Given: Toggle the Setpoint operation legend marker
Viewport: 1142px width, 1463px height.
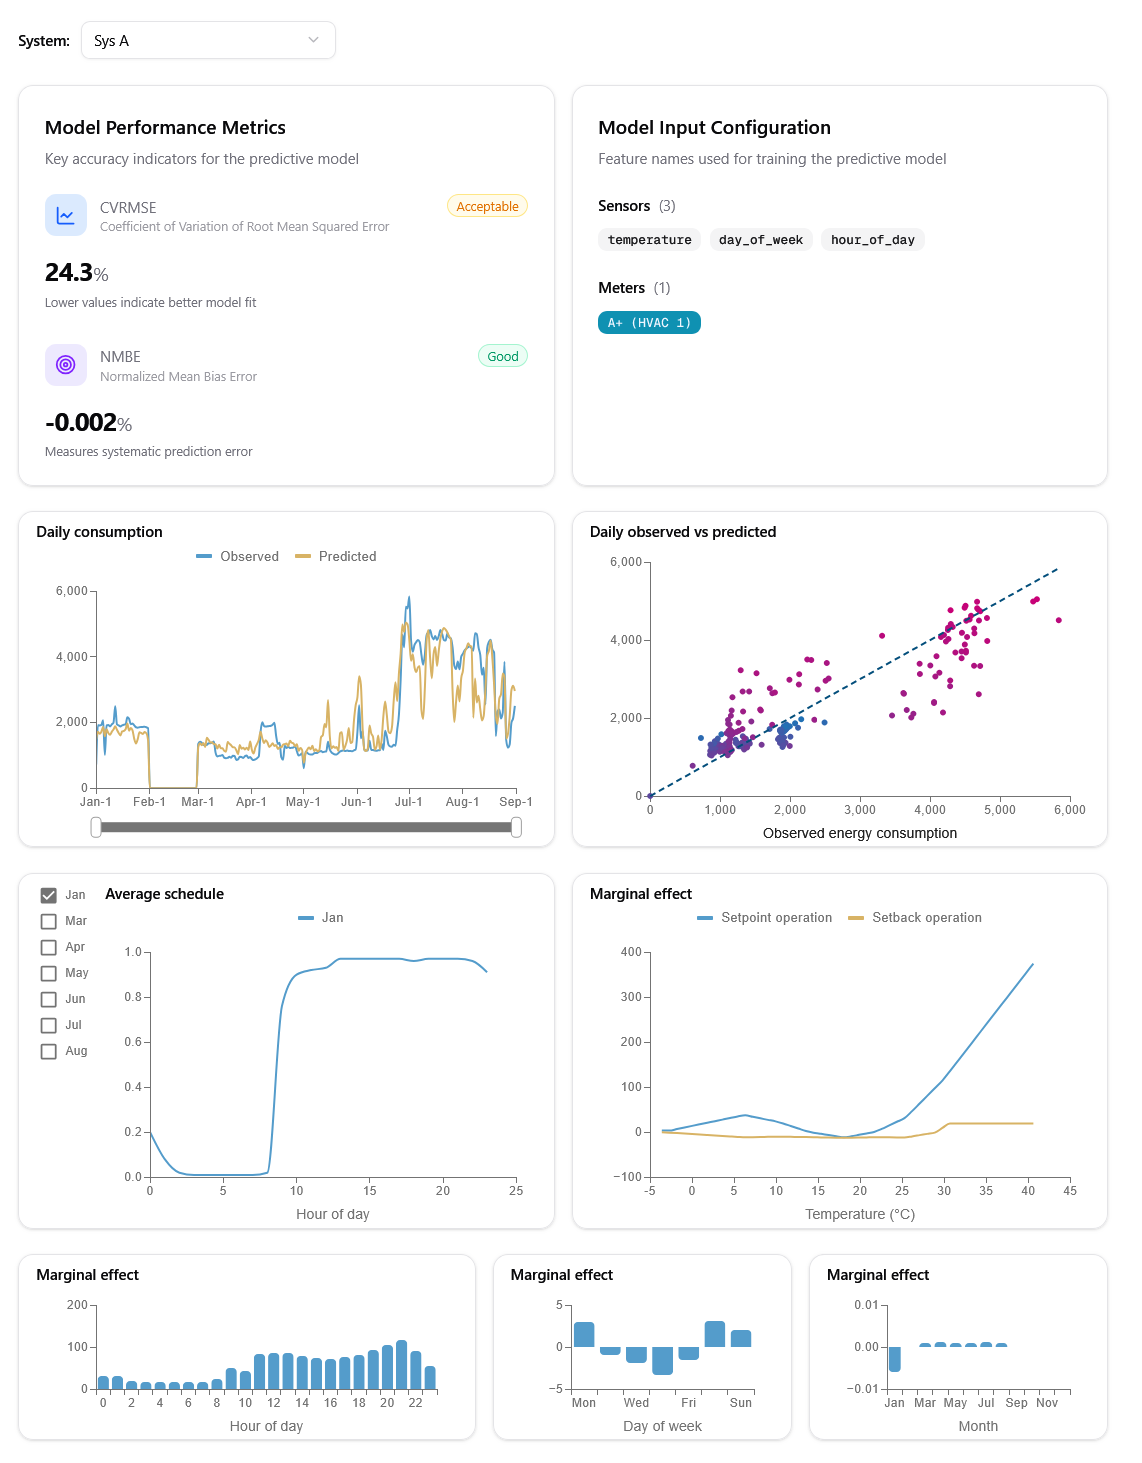Looking at the screenshot, I should [705, 918].
